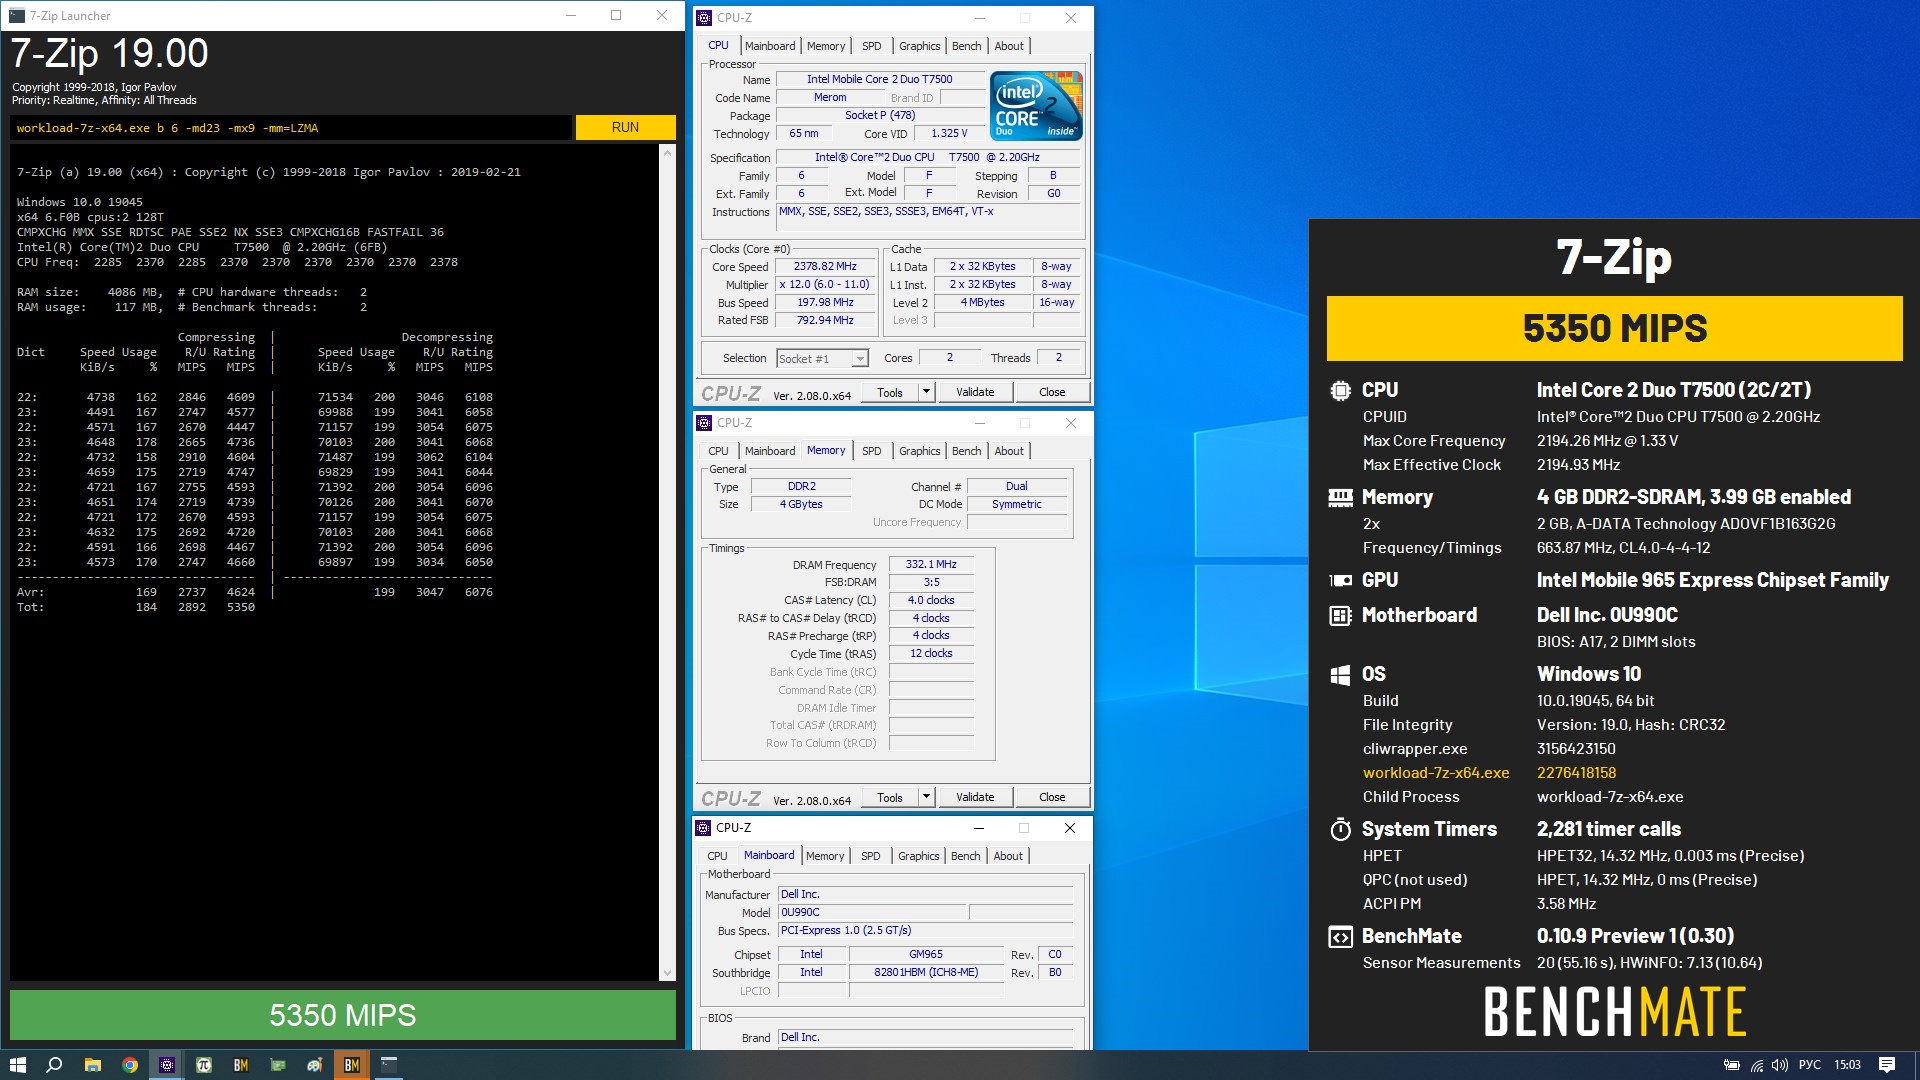Viewport: 1920px width, 1080px height.
Task: Click the 7-Zip output scrollbar down arrow
Action: pyautogui.click(x=667, y=972)
